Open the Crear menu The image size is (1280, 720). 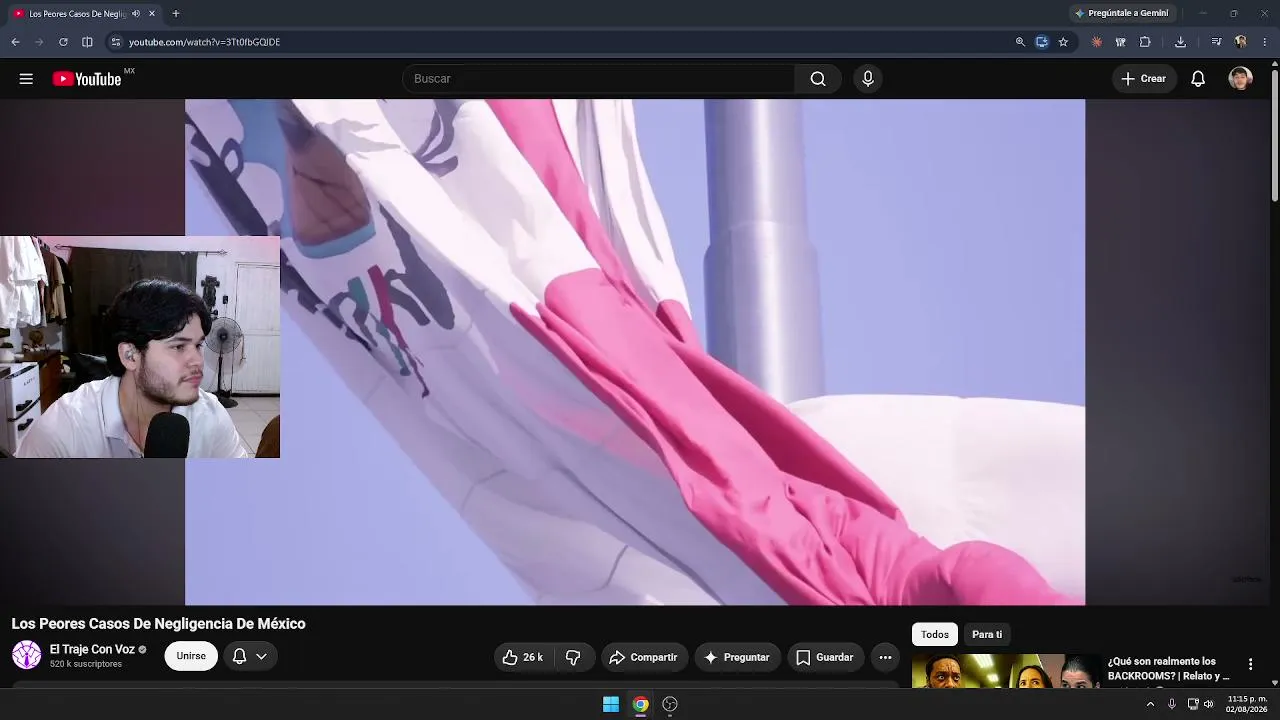1143,79
